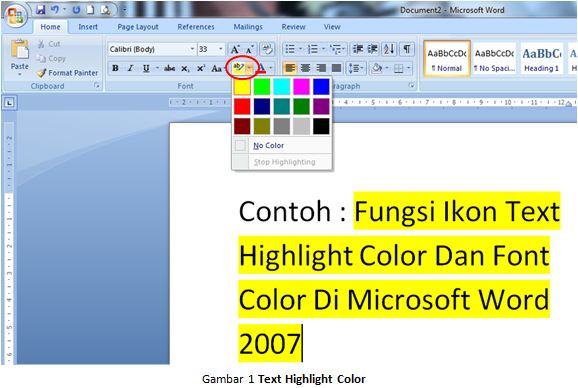Clear formatting from selection
The width and height of the screenshot is (578, 388).
(x=267, y=49)
